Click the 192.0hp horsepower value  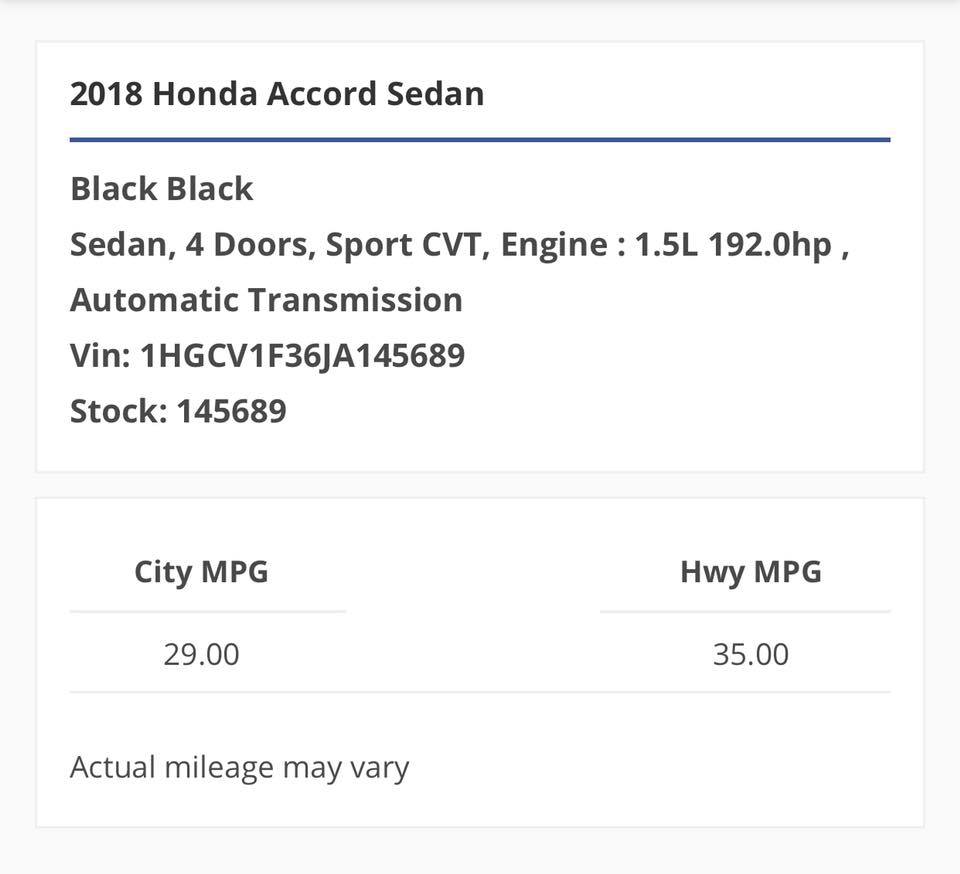point(770,245)
